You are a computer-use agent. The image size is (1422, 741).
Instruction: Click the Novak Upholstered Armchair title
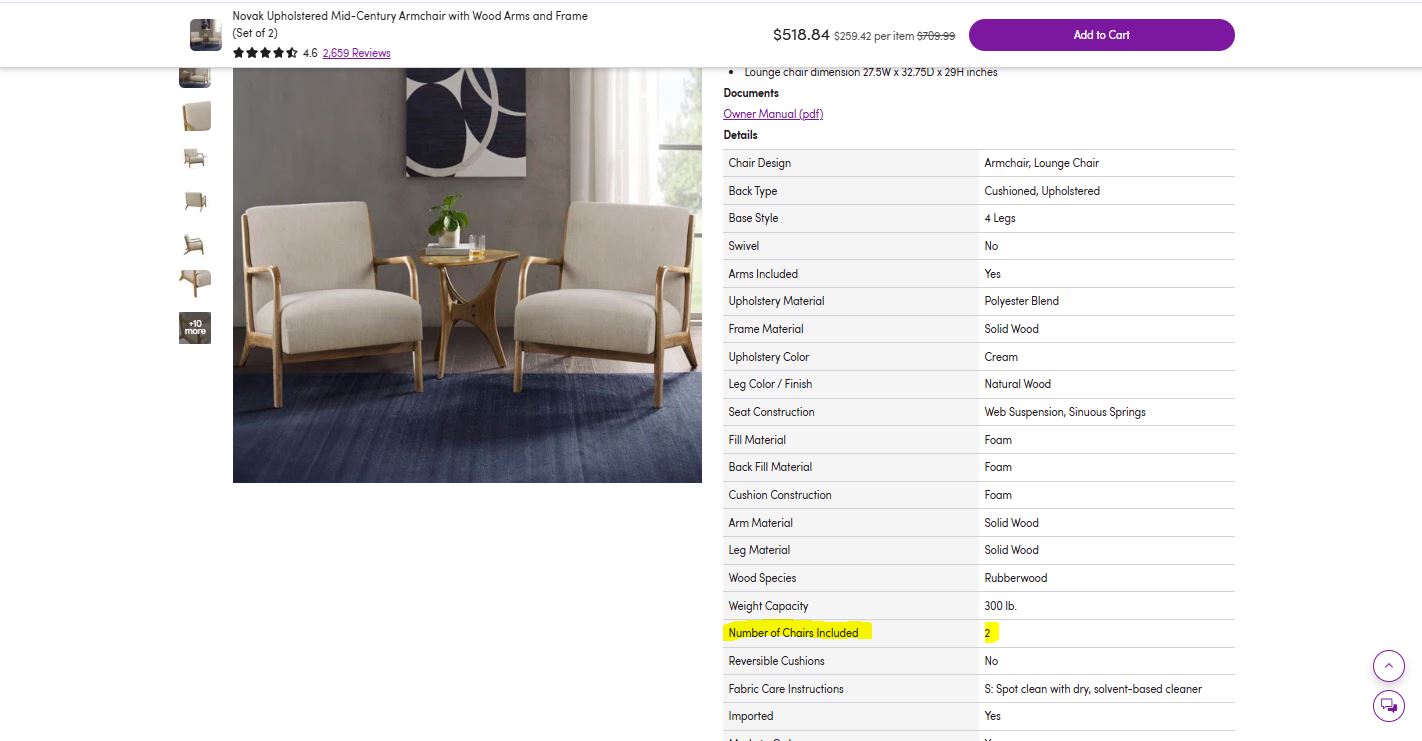[410, 24]
